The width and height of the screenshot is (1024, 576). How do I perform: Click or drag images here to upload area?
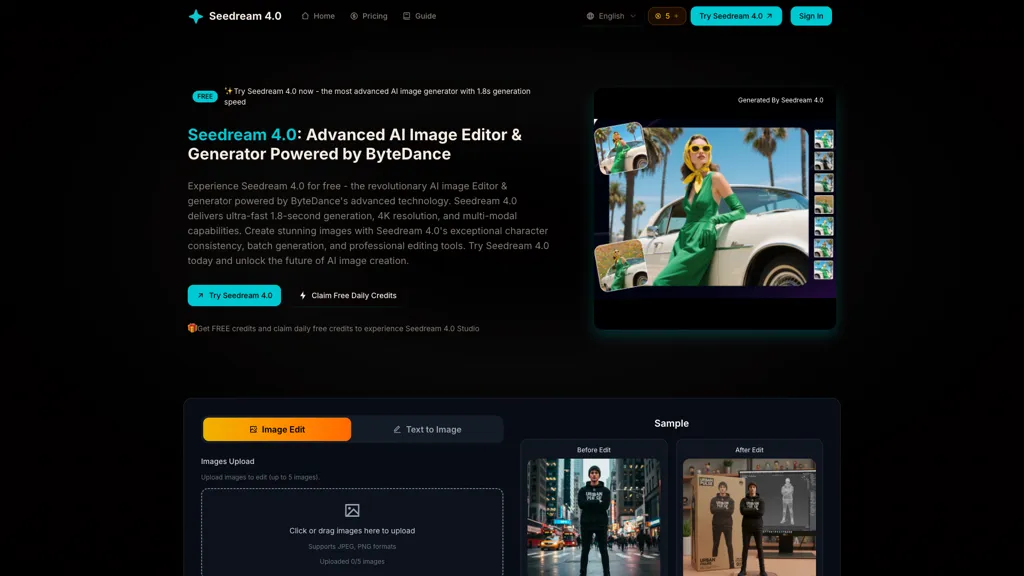coord(352,531)
